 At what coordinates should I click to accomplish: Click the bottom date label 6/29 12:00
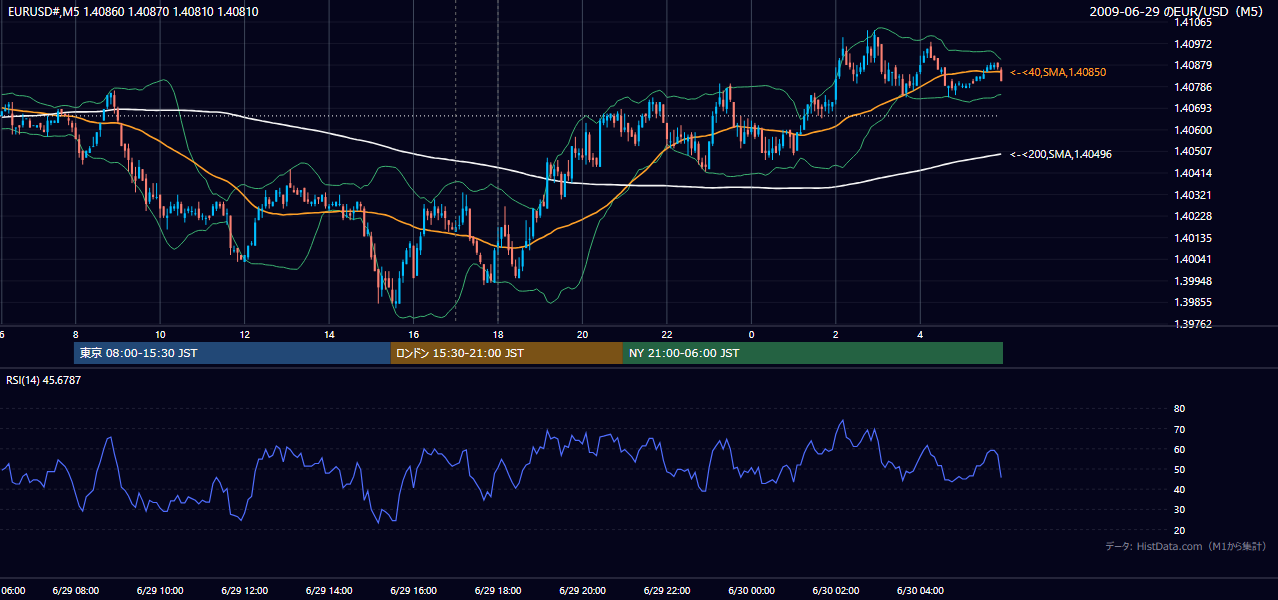coord(245,590)
